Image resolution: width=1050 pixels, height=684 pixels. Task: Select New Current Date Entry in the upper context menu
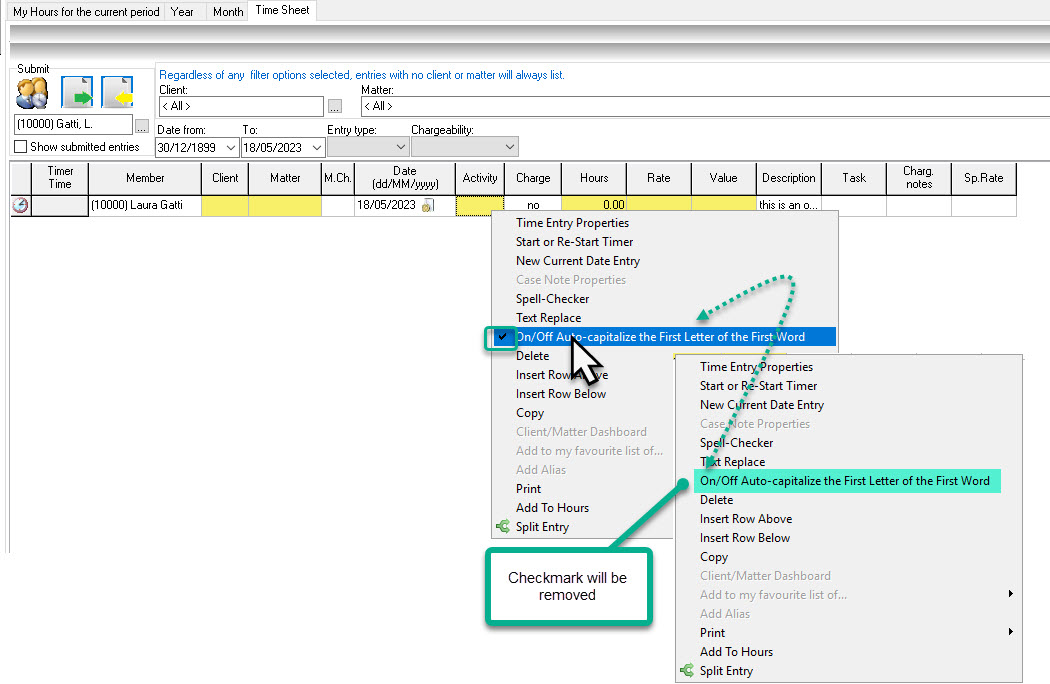(x=578, y=261)
